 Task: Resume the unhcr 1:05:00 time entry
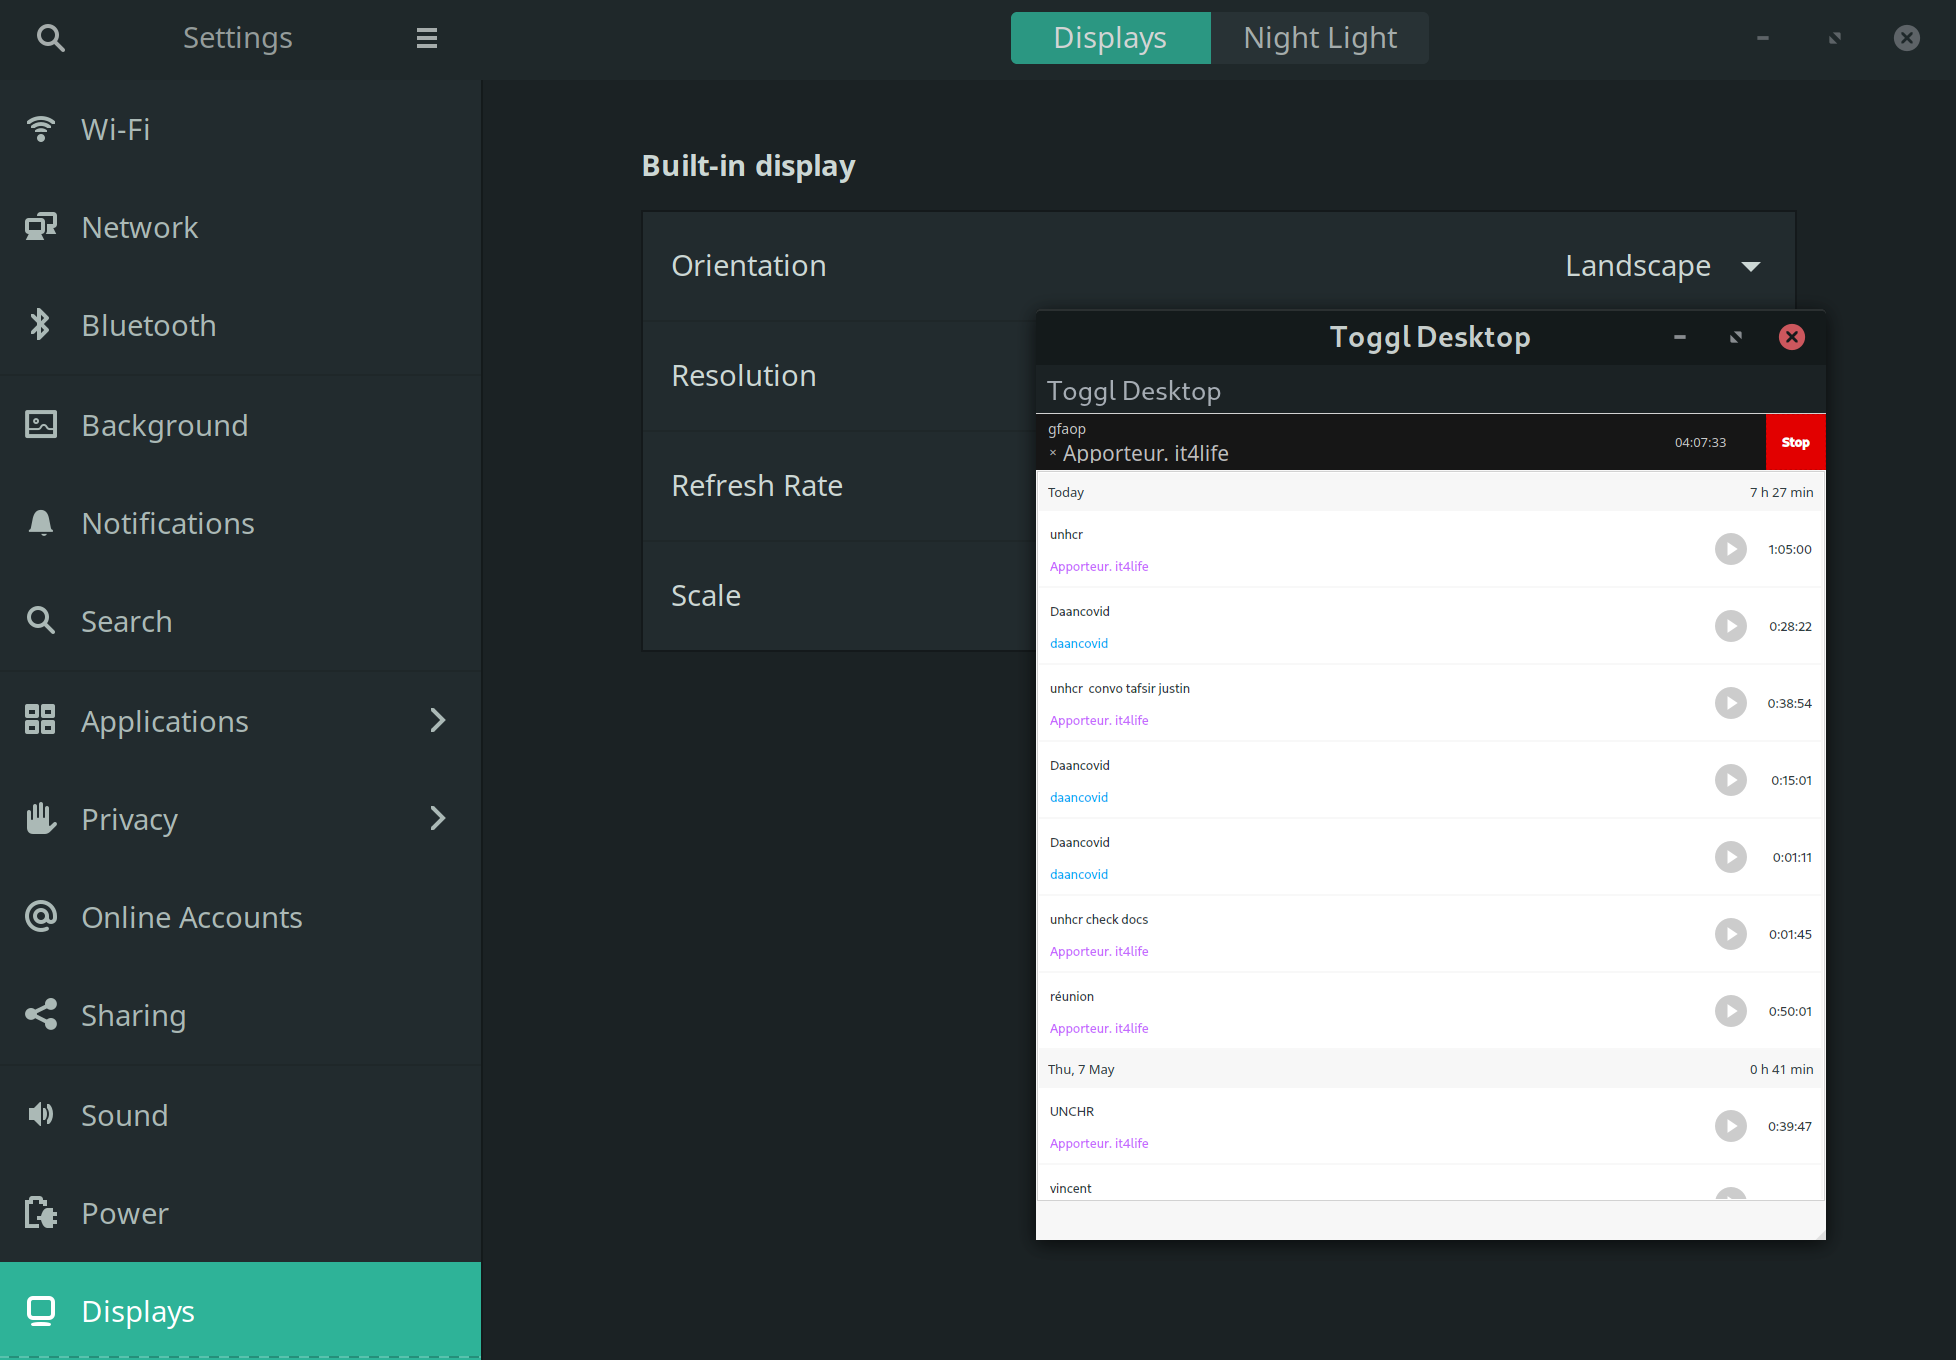[x=1731, y=549]
